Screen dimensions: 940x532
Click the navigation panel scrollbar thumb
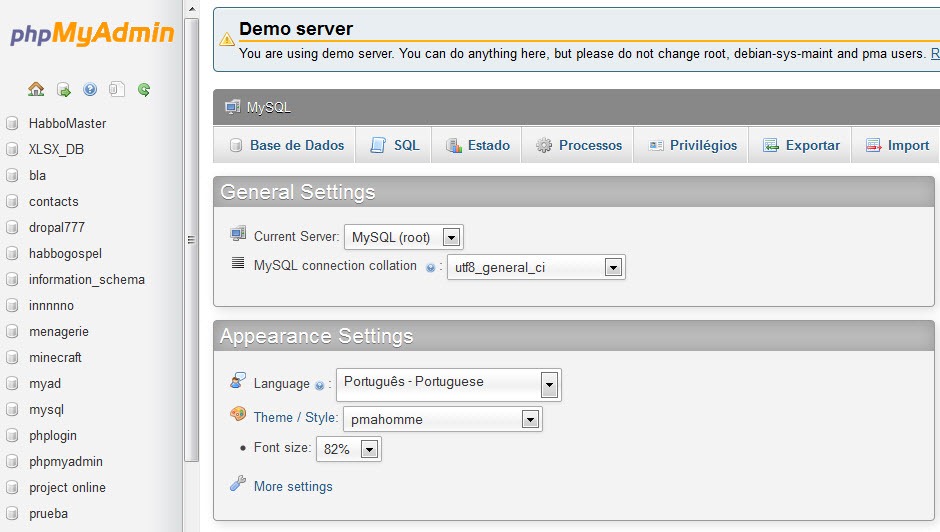pos(191,240)
